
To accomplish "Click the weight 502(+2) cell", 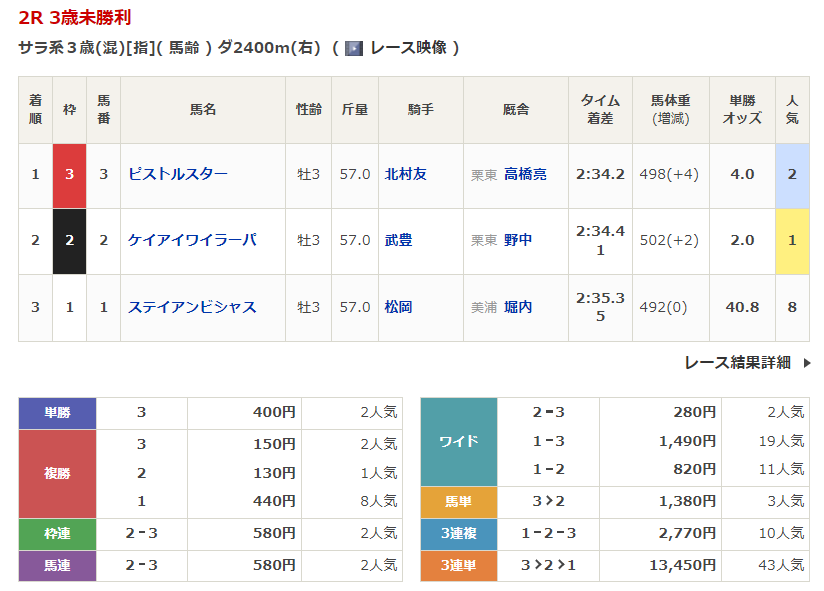I will [x=670, y=241].
